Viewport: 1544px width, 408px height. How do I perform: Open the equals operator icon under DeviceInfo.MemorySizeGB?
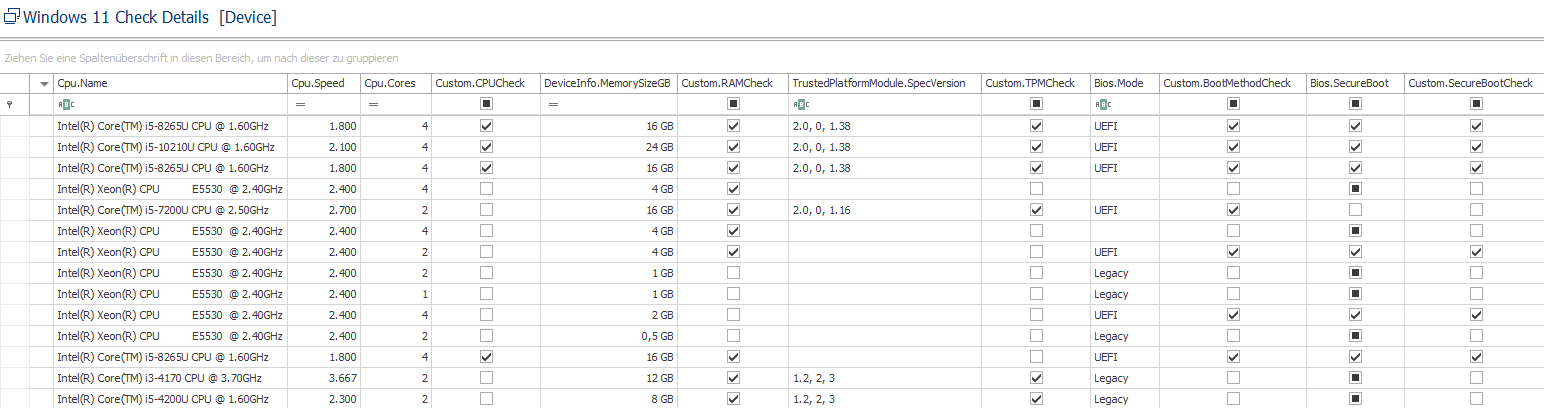pyautogui.click(x=552, y=103)
